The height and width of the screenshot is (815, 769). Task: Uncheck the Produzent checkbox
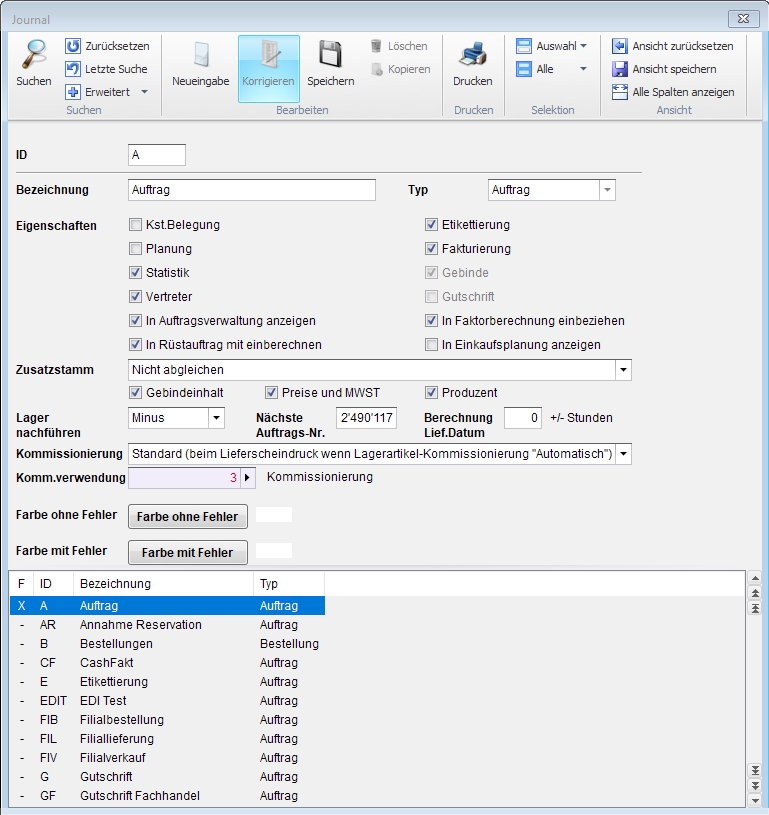(431, 392)
